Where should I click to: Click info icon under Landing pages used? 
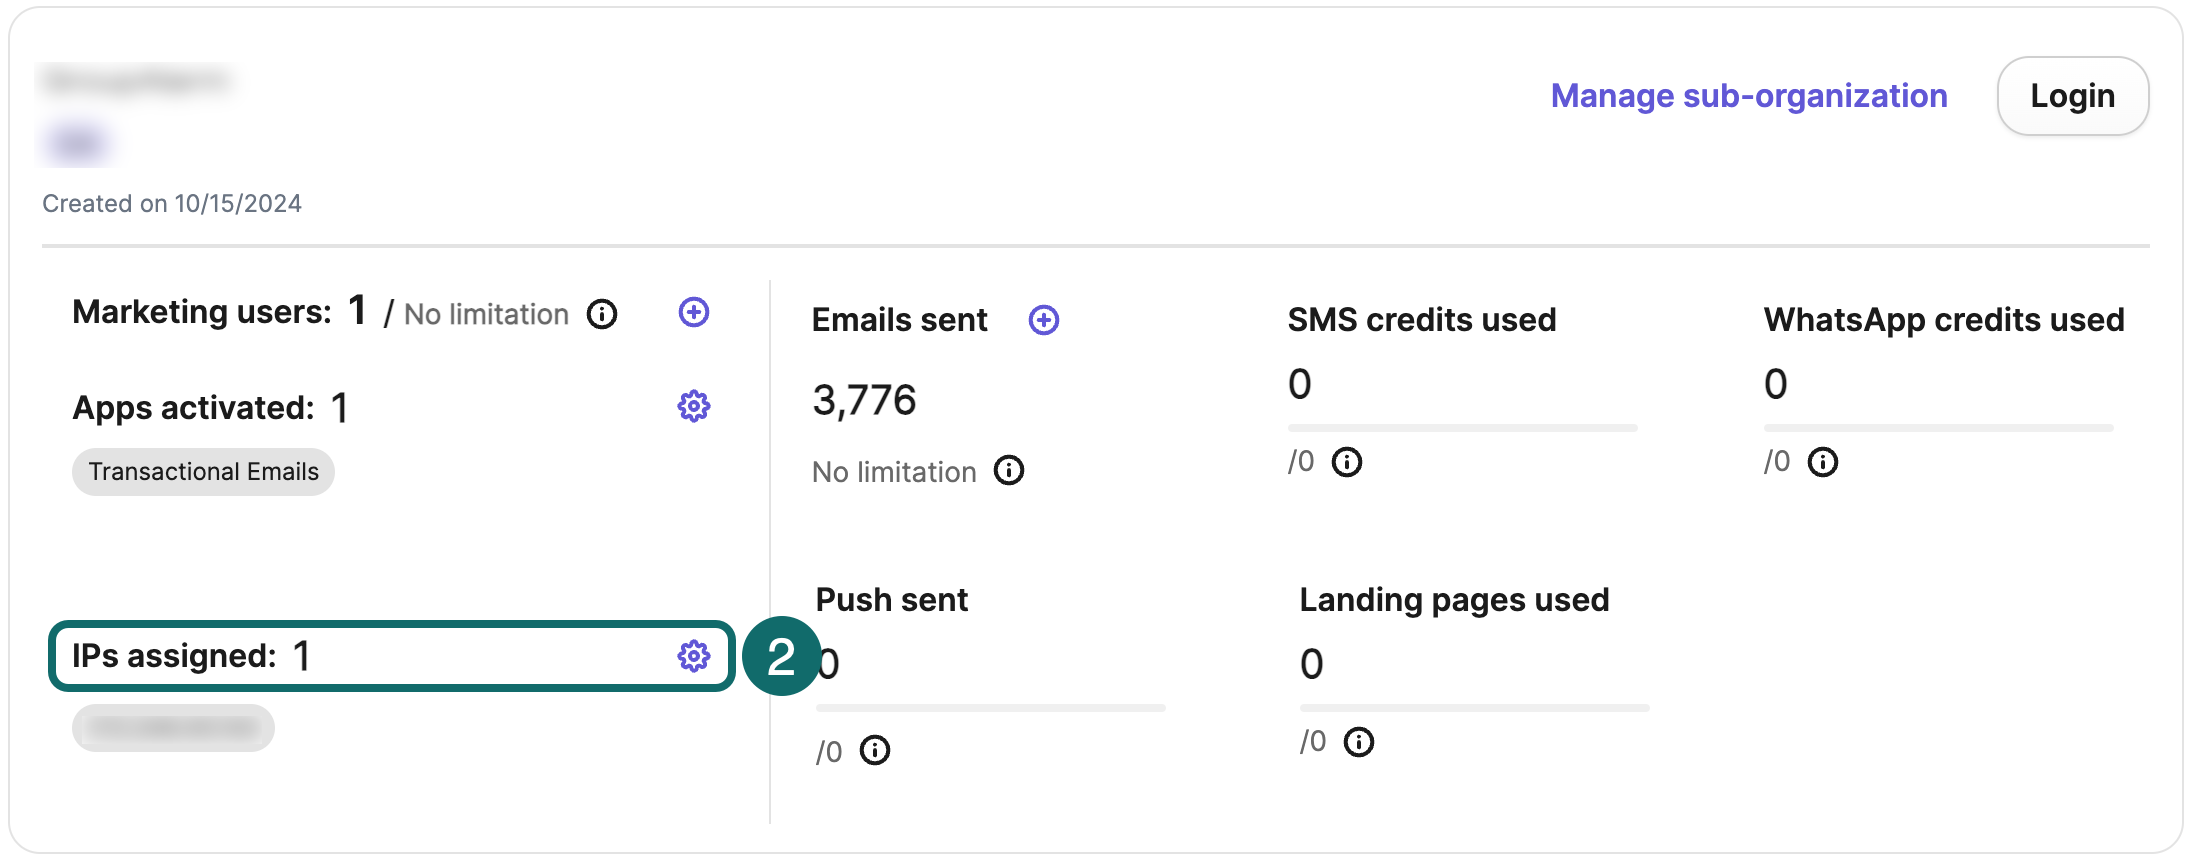pos(1359,742)
